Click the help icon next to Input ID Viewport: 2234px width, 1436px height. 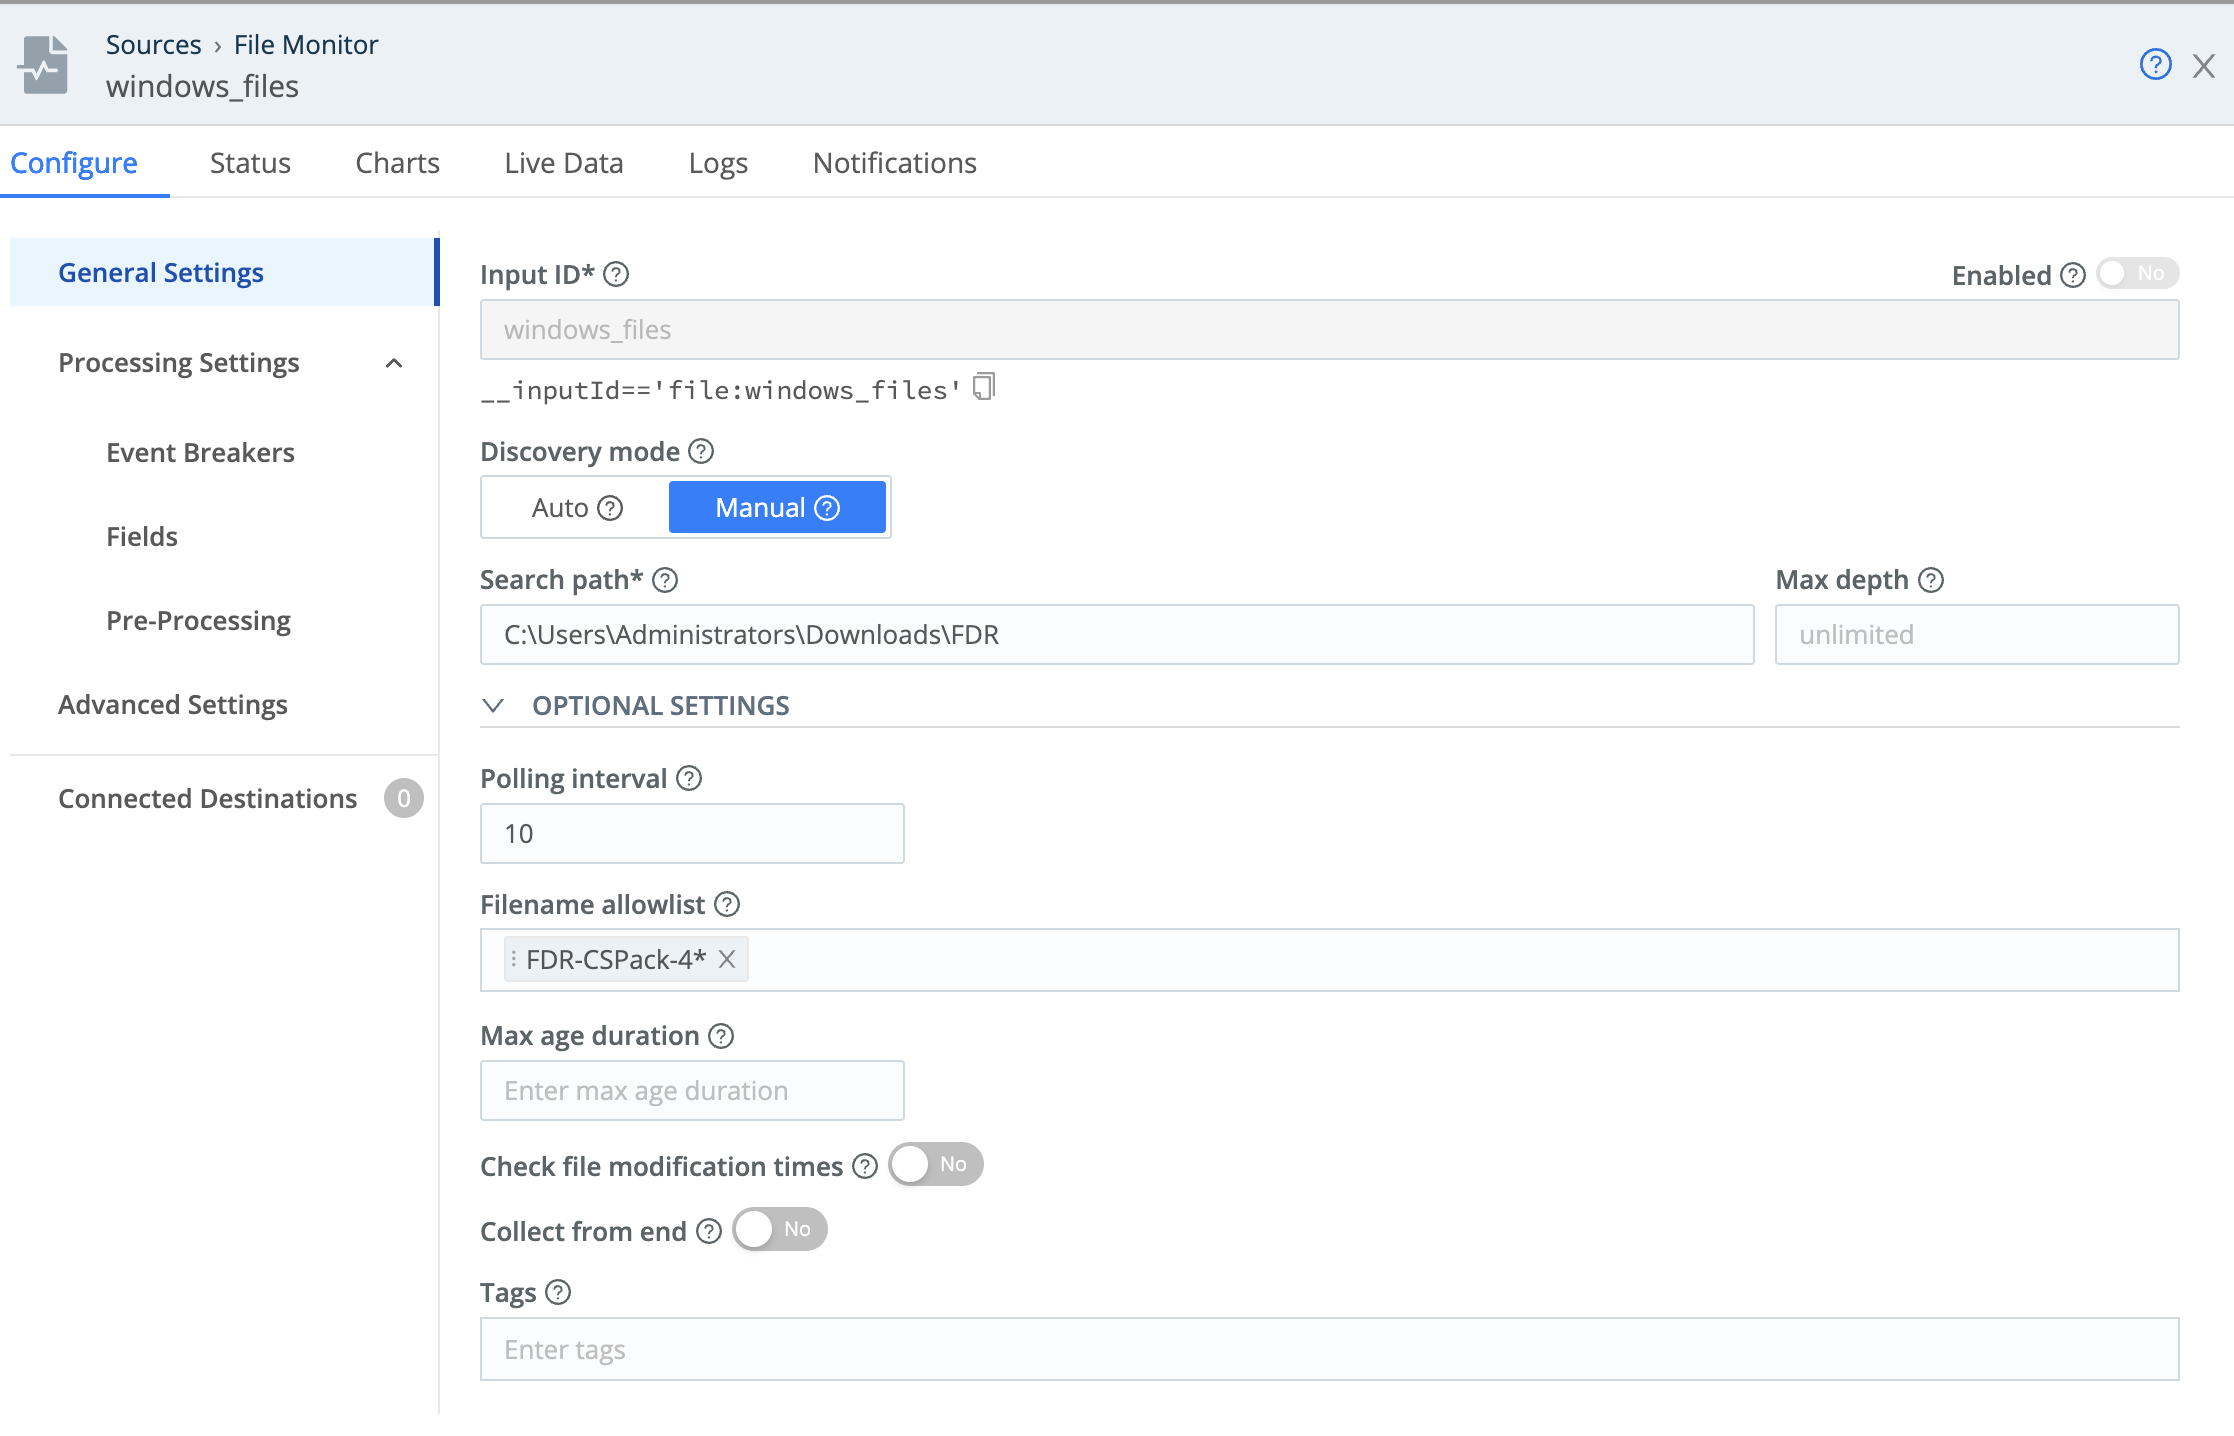(x=616, y=274)
